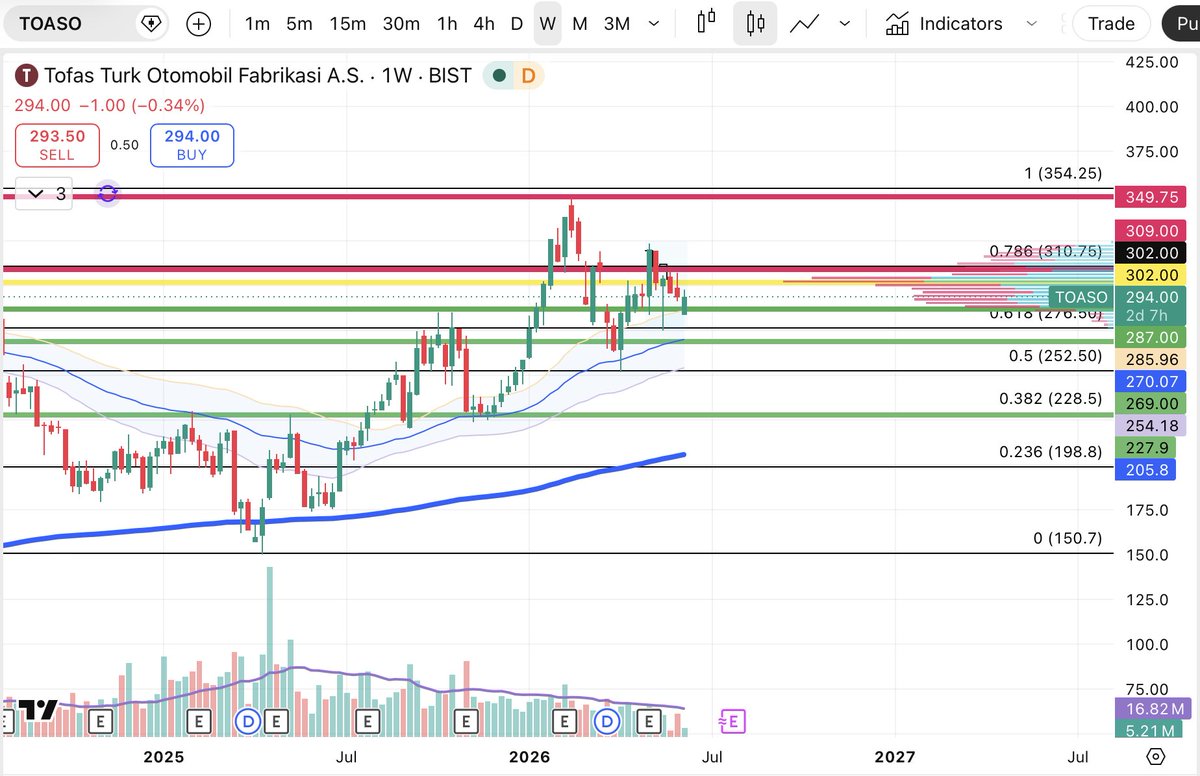Toggle the candlestick chart style
The image size is (1200, 776).
point(755,23)
